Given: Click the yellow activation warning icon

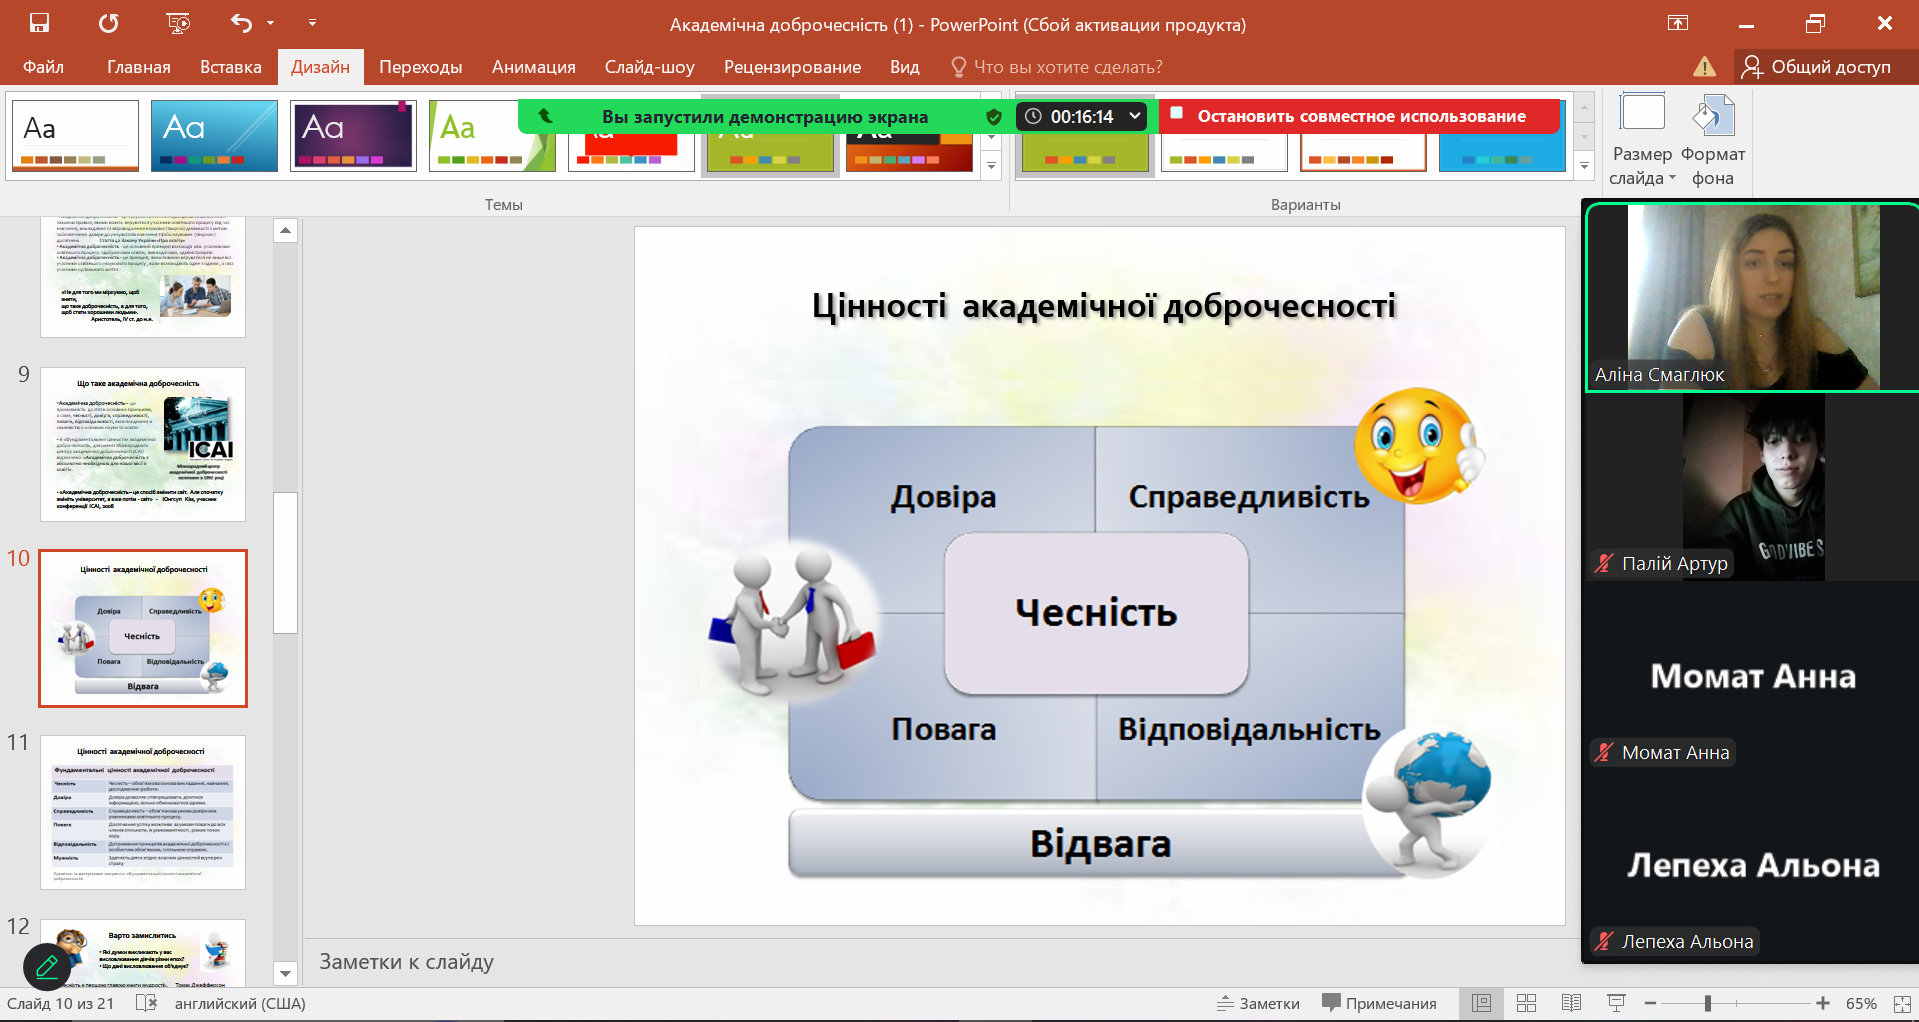Looking at the screenshot, I should point(1704,67).
